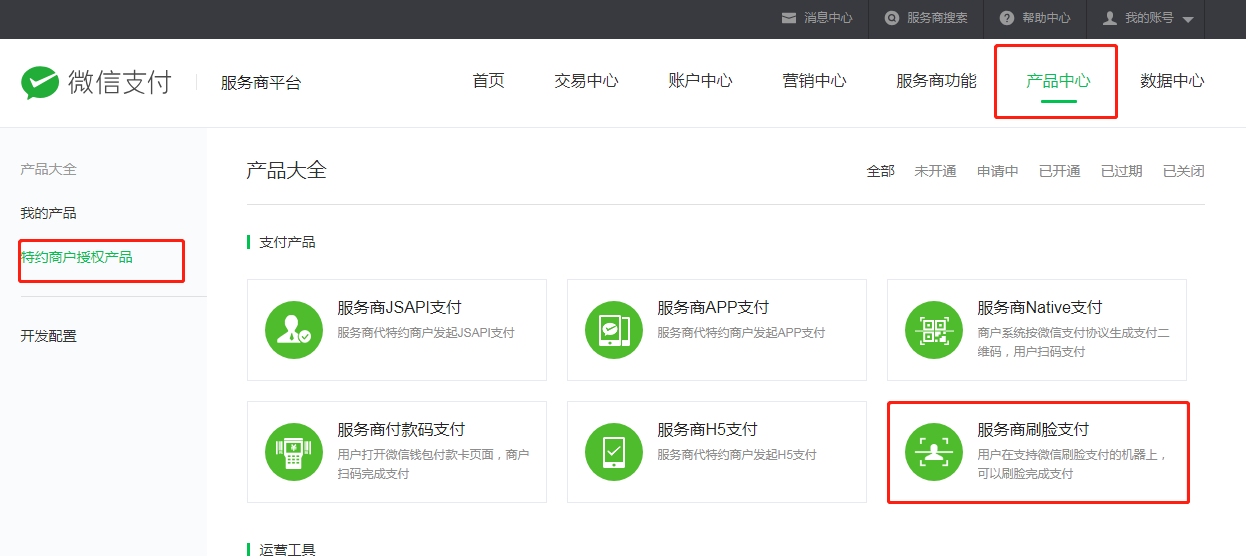Open 消息中心 envelope icon in top bar
The width and height of the screenshot is (1246, 556).
(789, 18)
